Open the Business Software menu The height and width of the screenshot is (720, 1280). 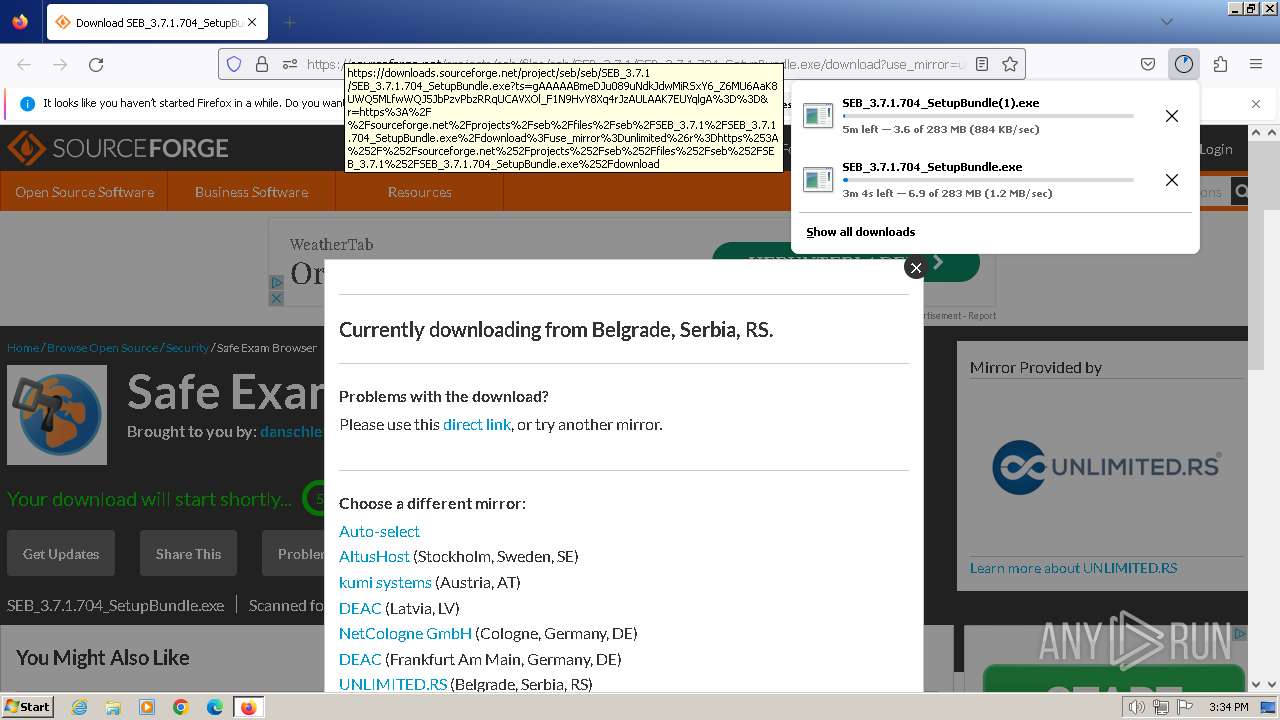pos(251,192)
